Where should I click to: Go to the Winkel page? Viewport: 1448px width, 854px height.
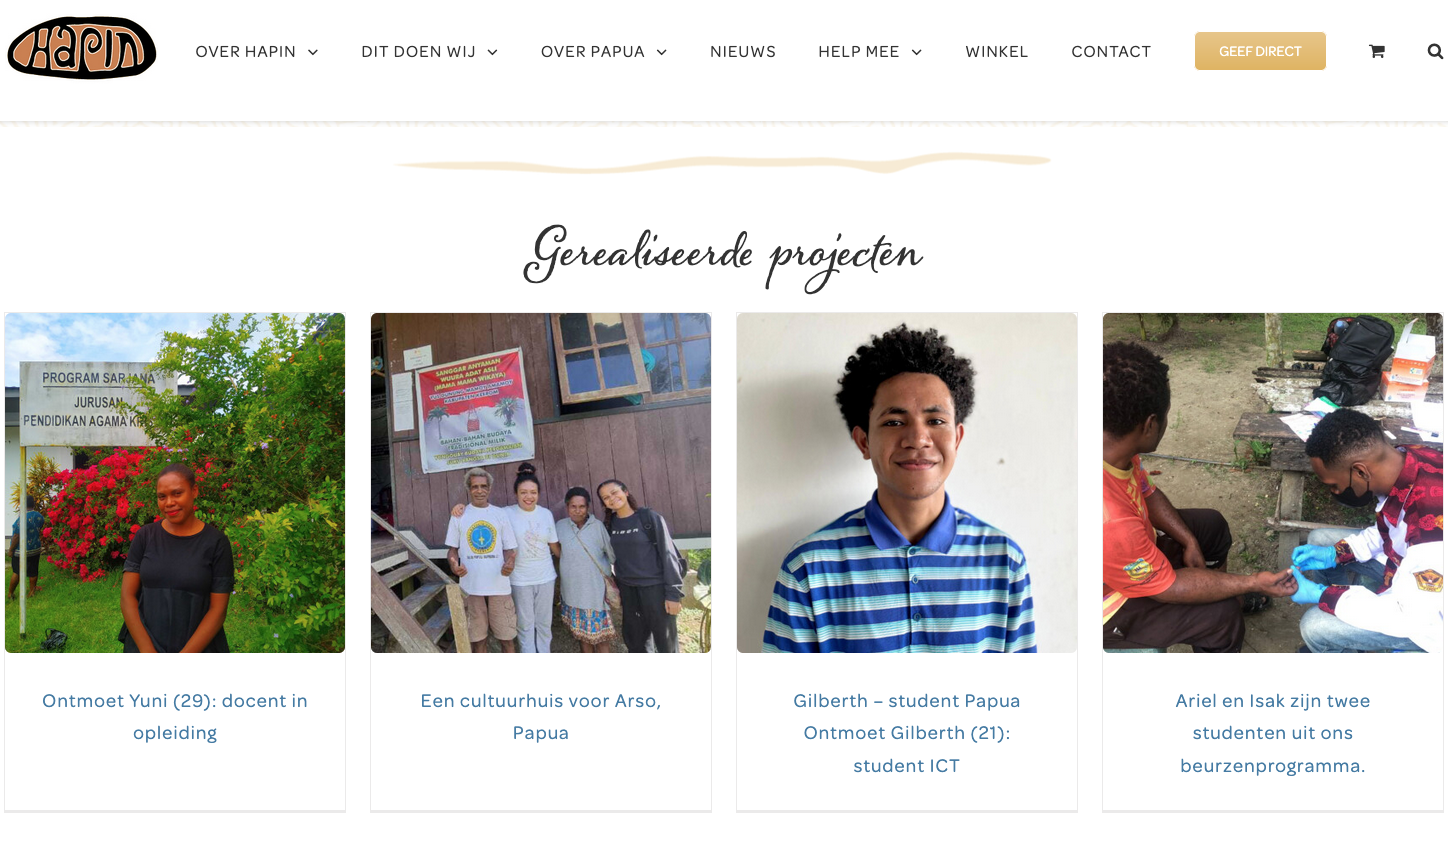tap(997, 51)
